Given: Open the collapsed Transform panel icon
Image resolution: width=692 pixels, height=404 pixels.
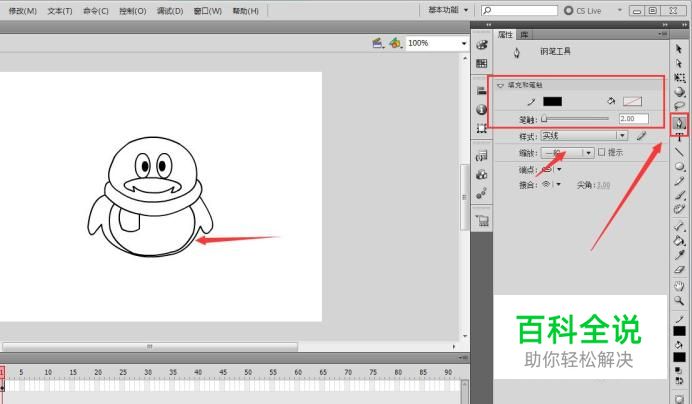Looking at the screenshot, I should (482, 128).
